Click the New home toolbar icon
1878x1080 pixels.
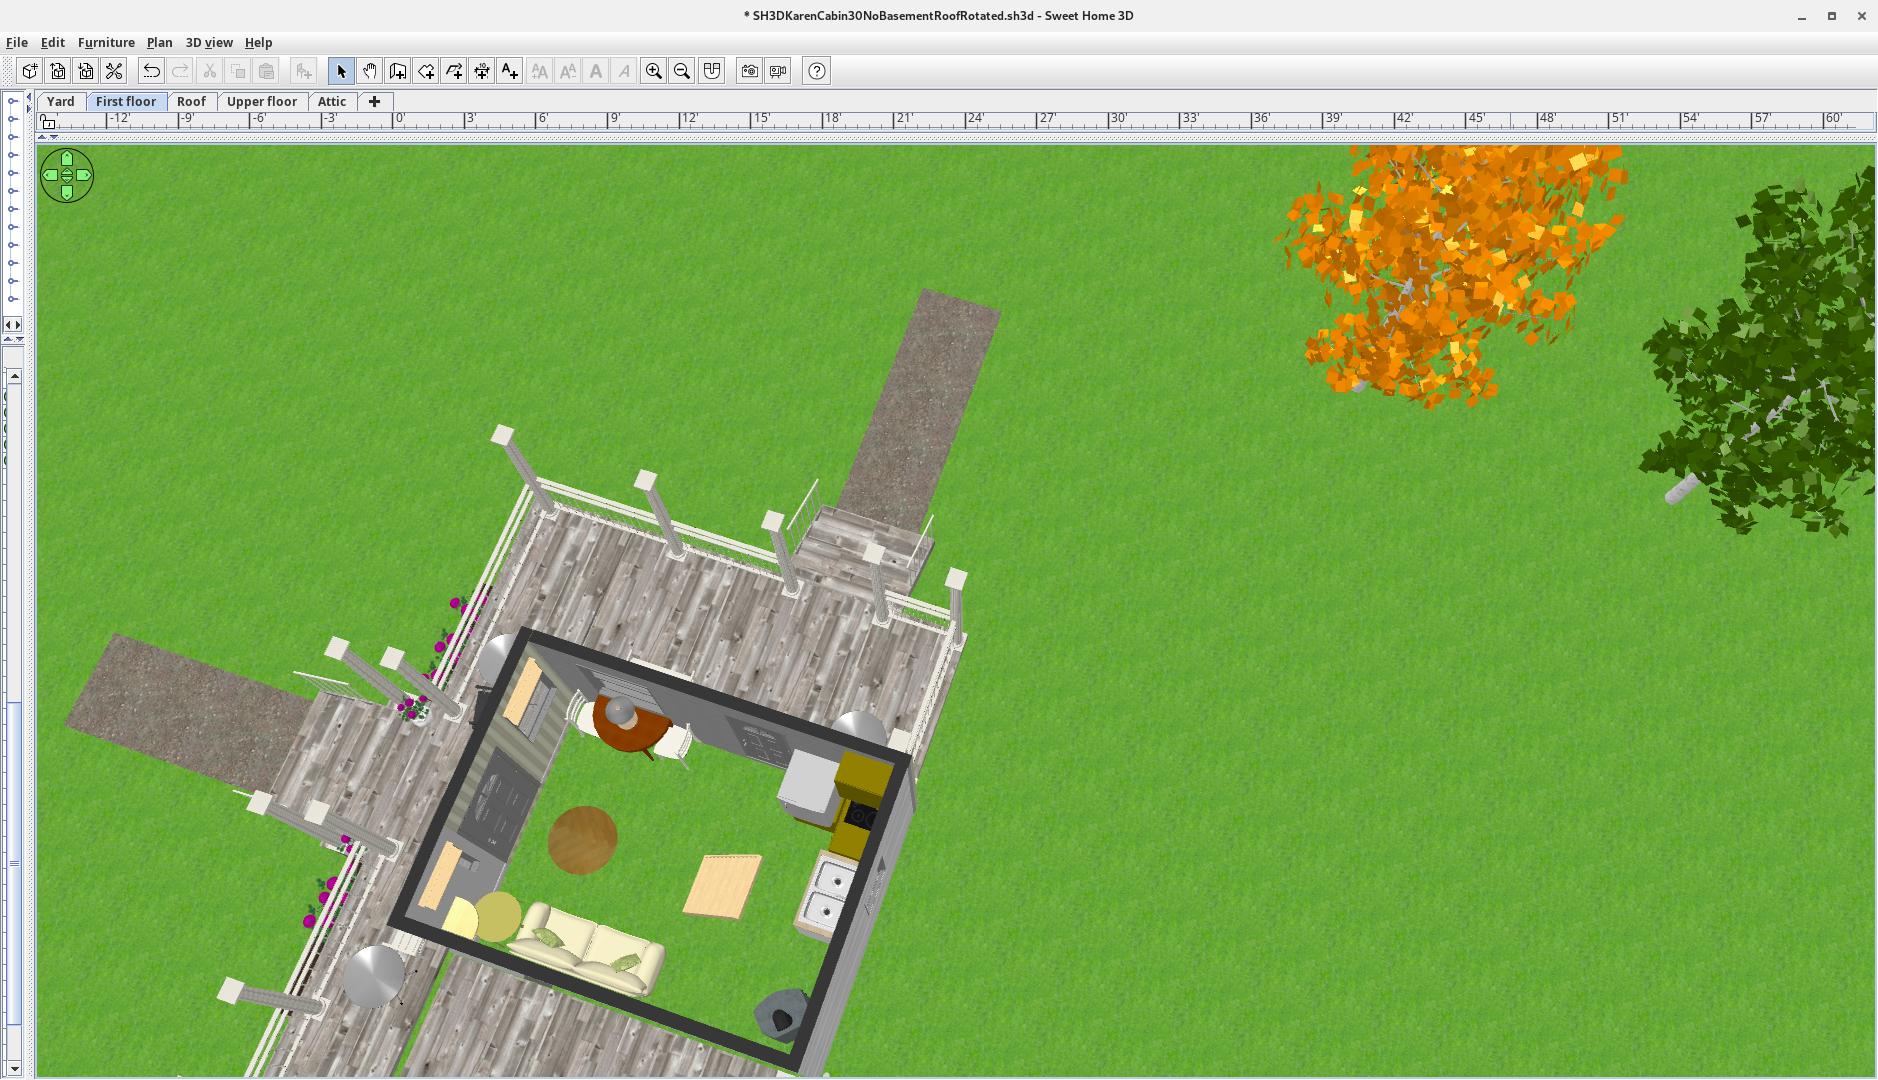point(29,71)
